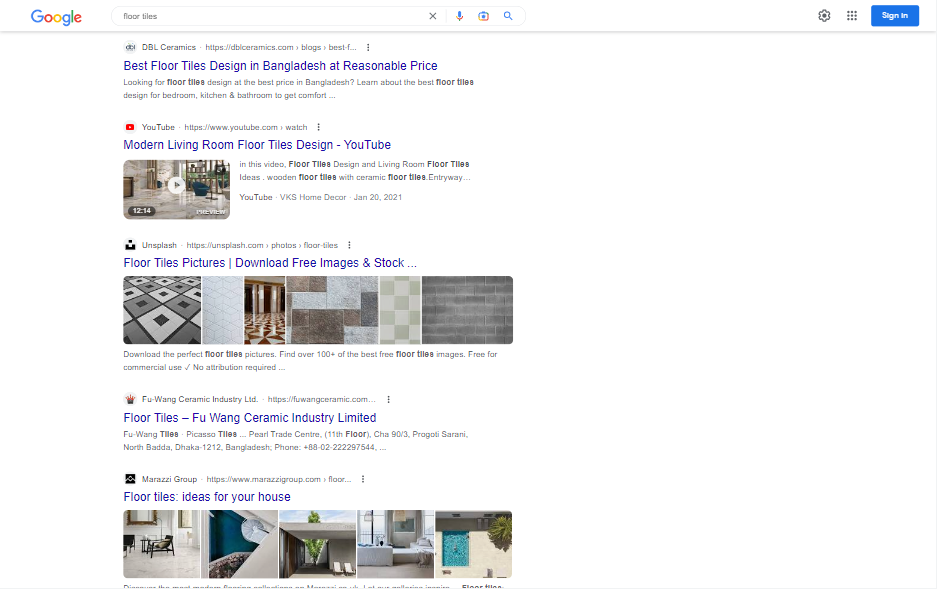Clear the search query with the X icon
The width and height of the screenshot is (937, 589).
coord(432,16)
